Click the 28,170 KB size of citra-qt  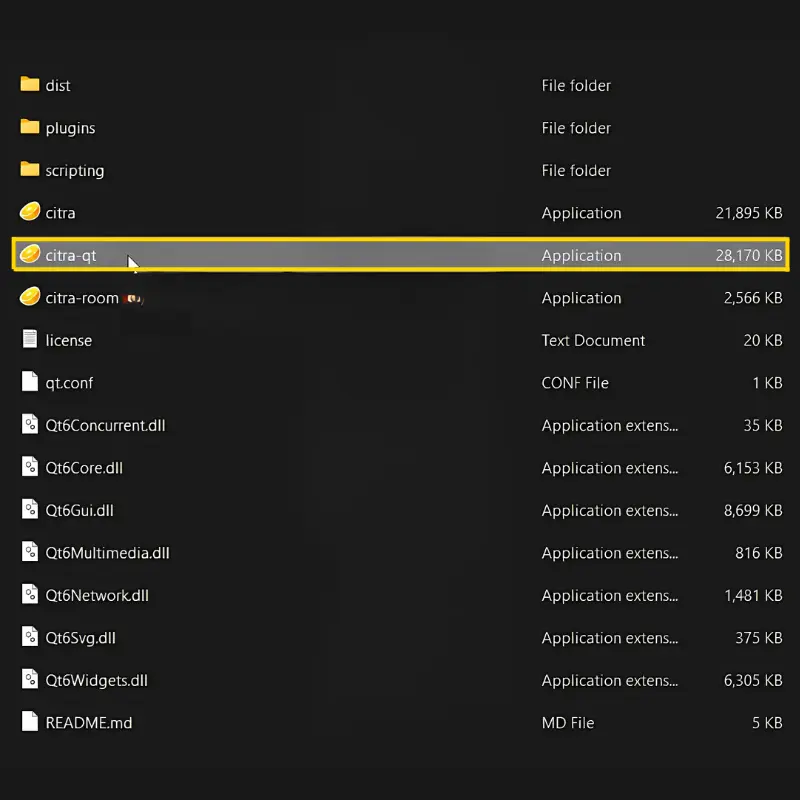(748, 256)
